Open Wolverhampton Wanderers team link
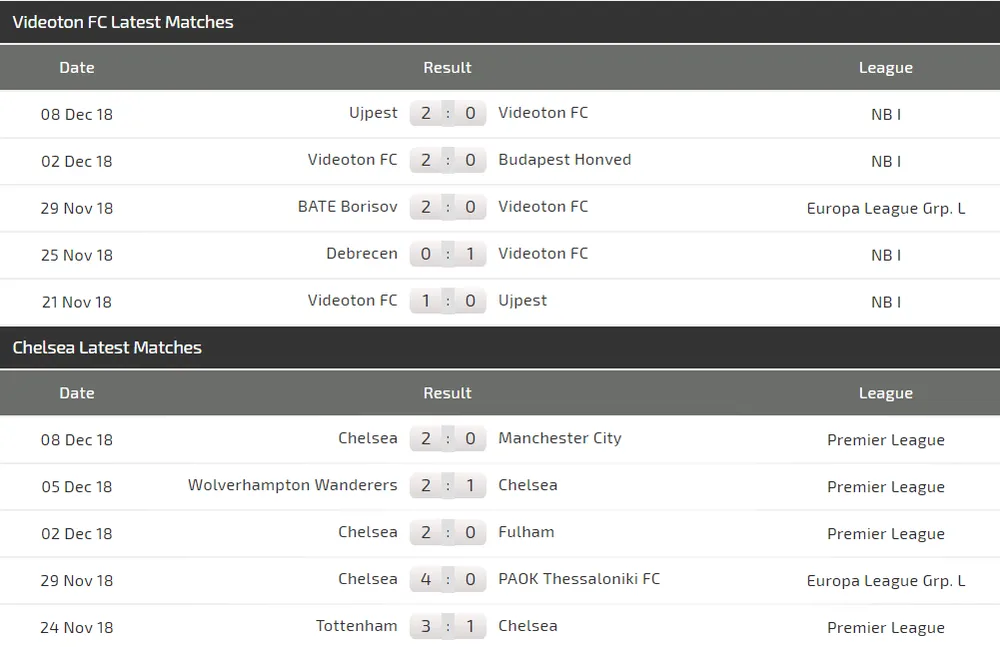Image resolution: width=1000 pixels, height=647 pixels. click(292, 485)
